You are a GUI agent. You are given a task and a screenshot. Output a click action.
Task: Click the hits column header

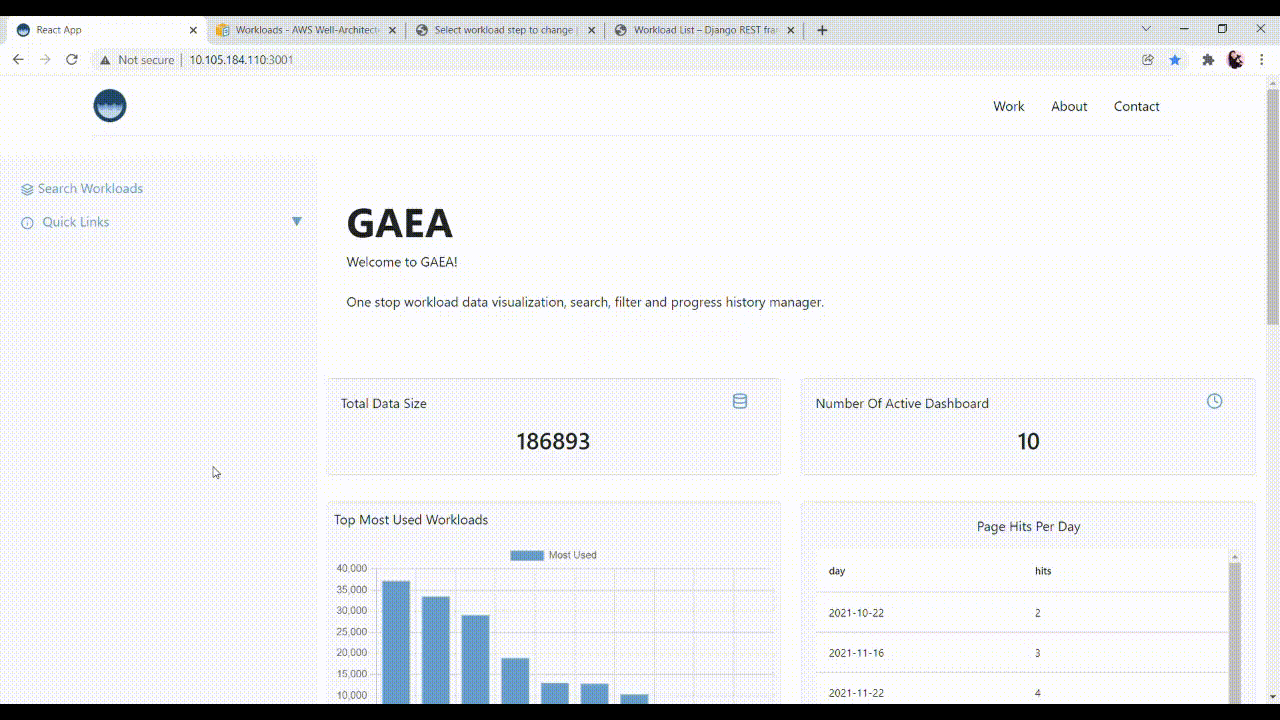1043,571
